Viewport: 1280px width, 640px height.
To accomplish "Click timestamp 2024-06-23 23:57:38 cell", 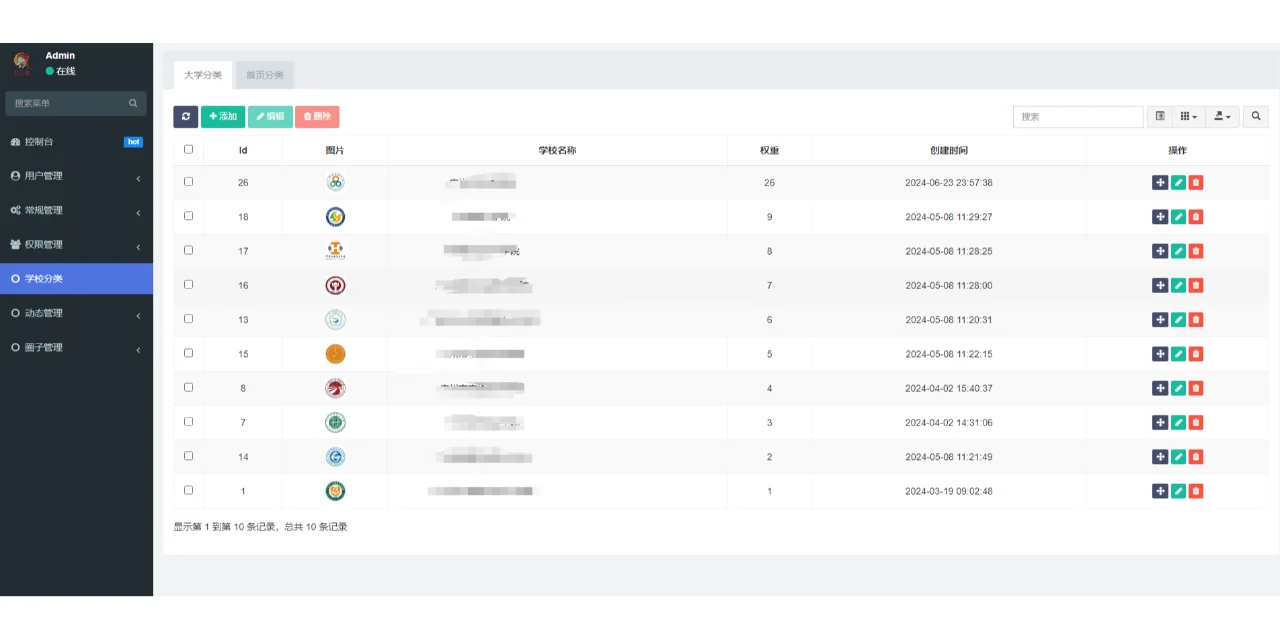I will tap(949, 183).
